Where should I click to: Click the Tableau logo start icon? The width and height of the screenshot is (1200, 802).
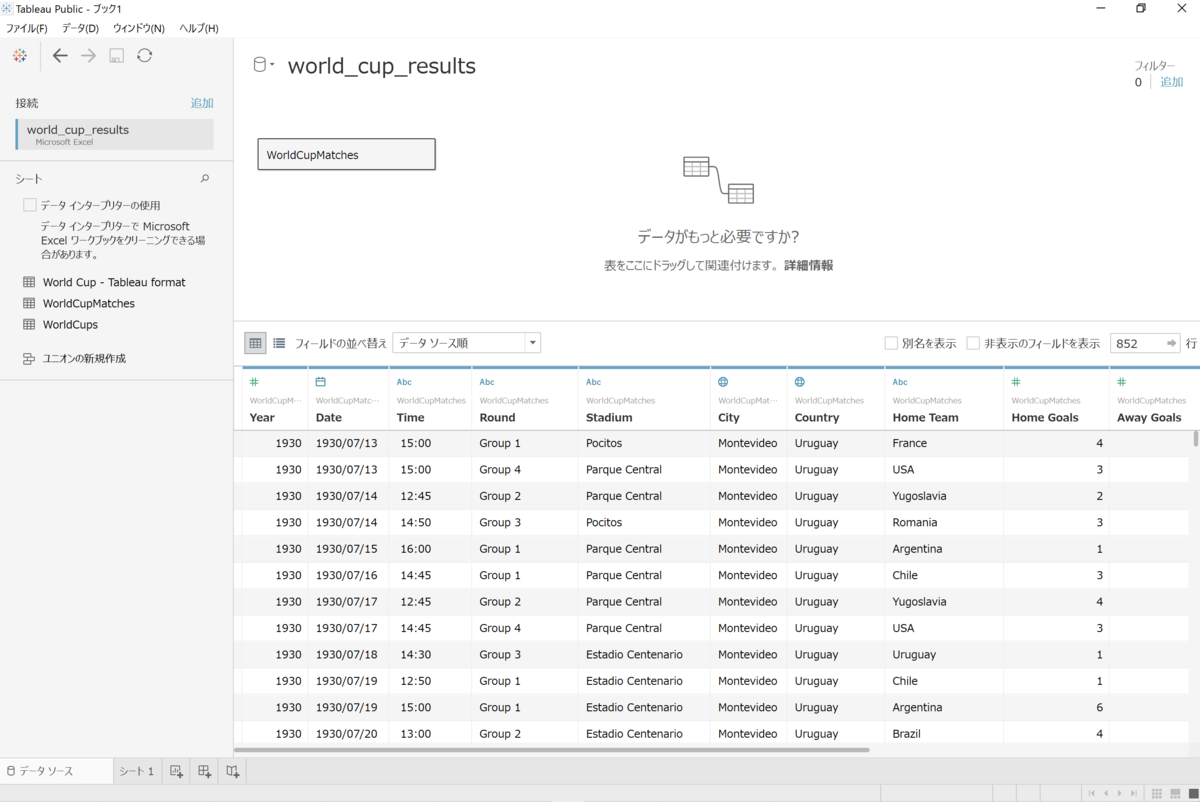pyautogui.click(x=20, y=56)
